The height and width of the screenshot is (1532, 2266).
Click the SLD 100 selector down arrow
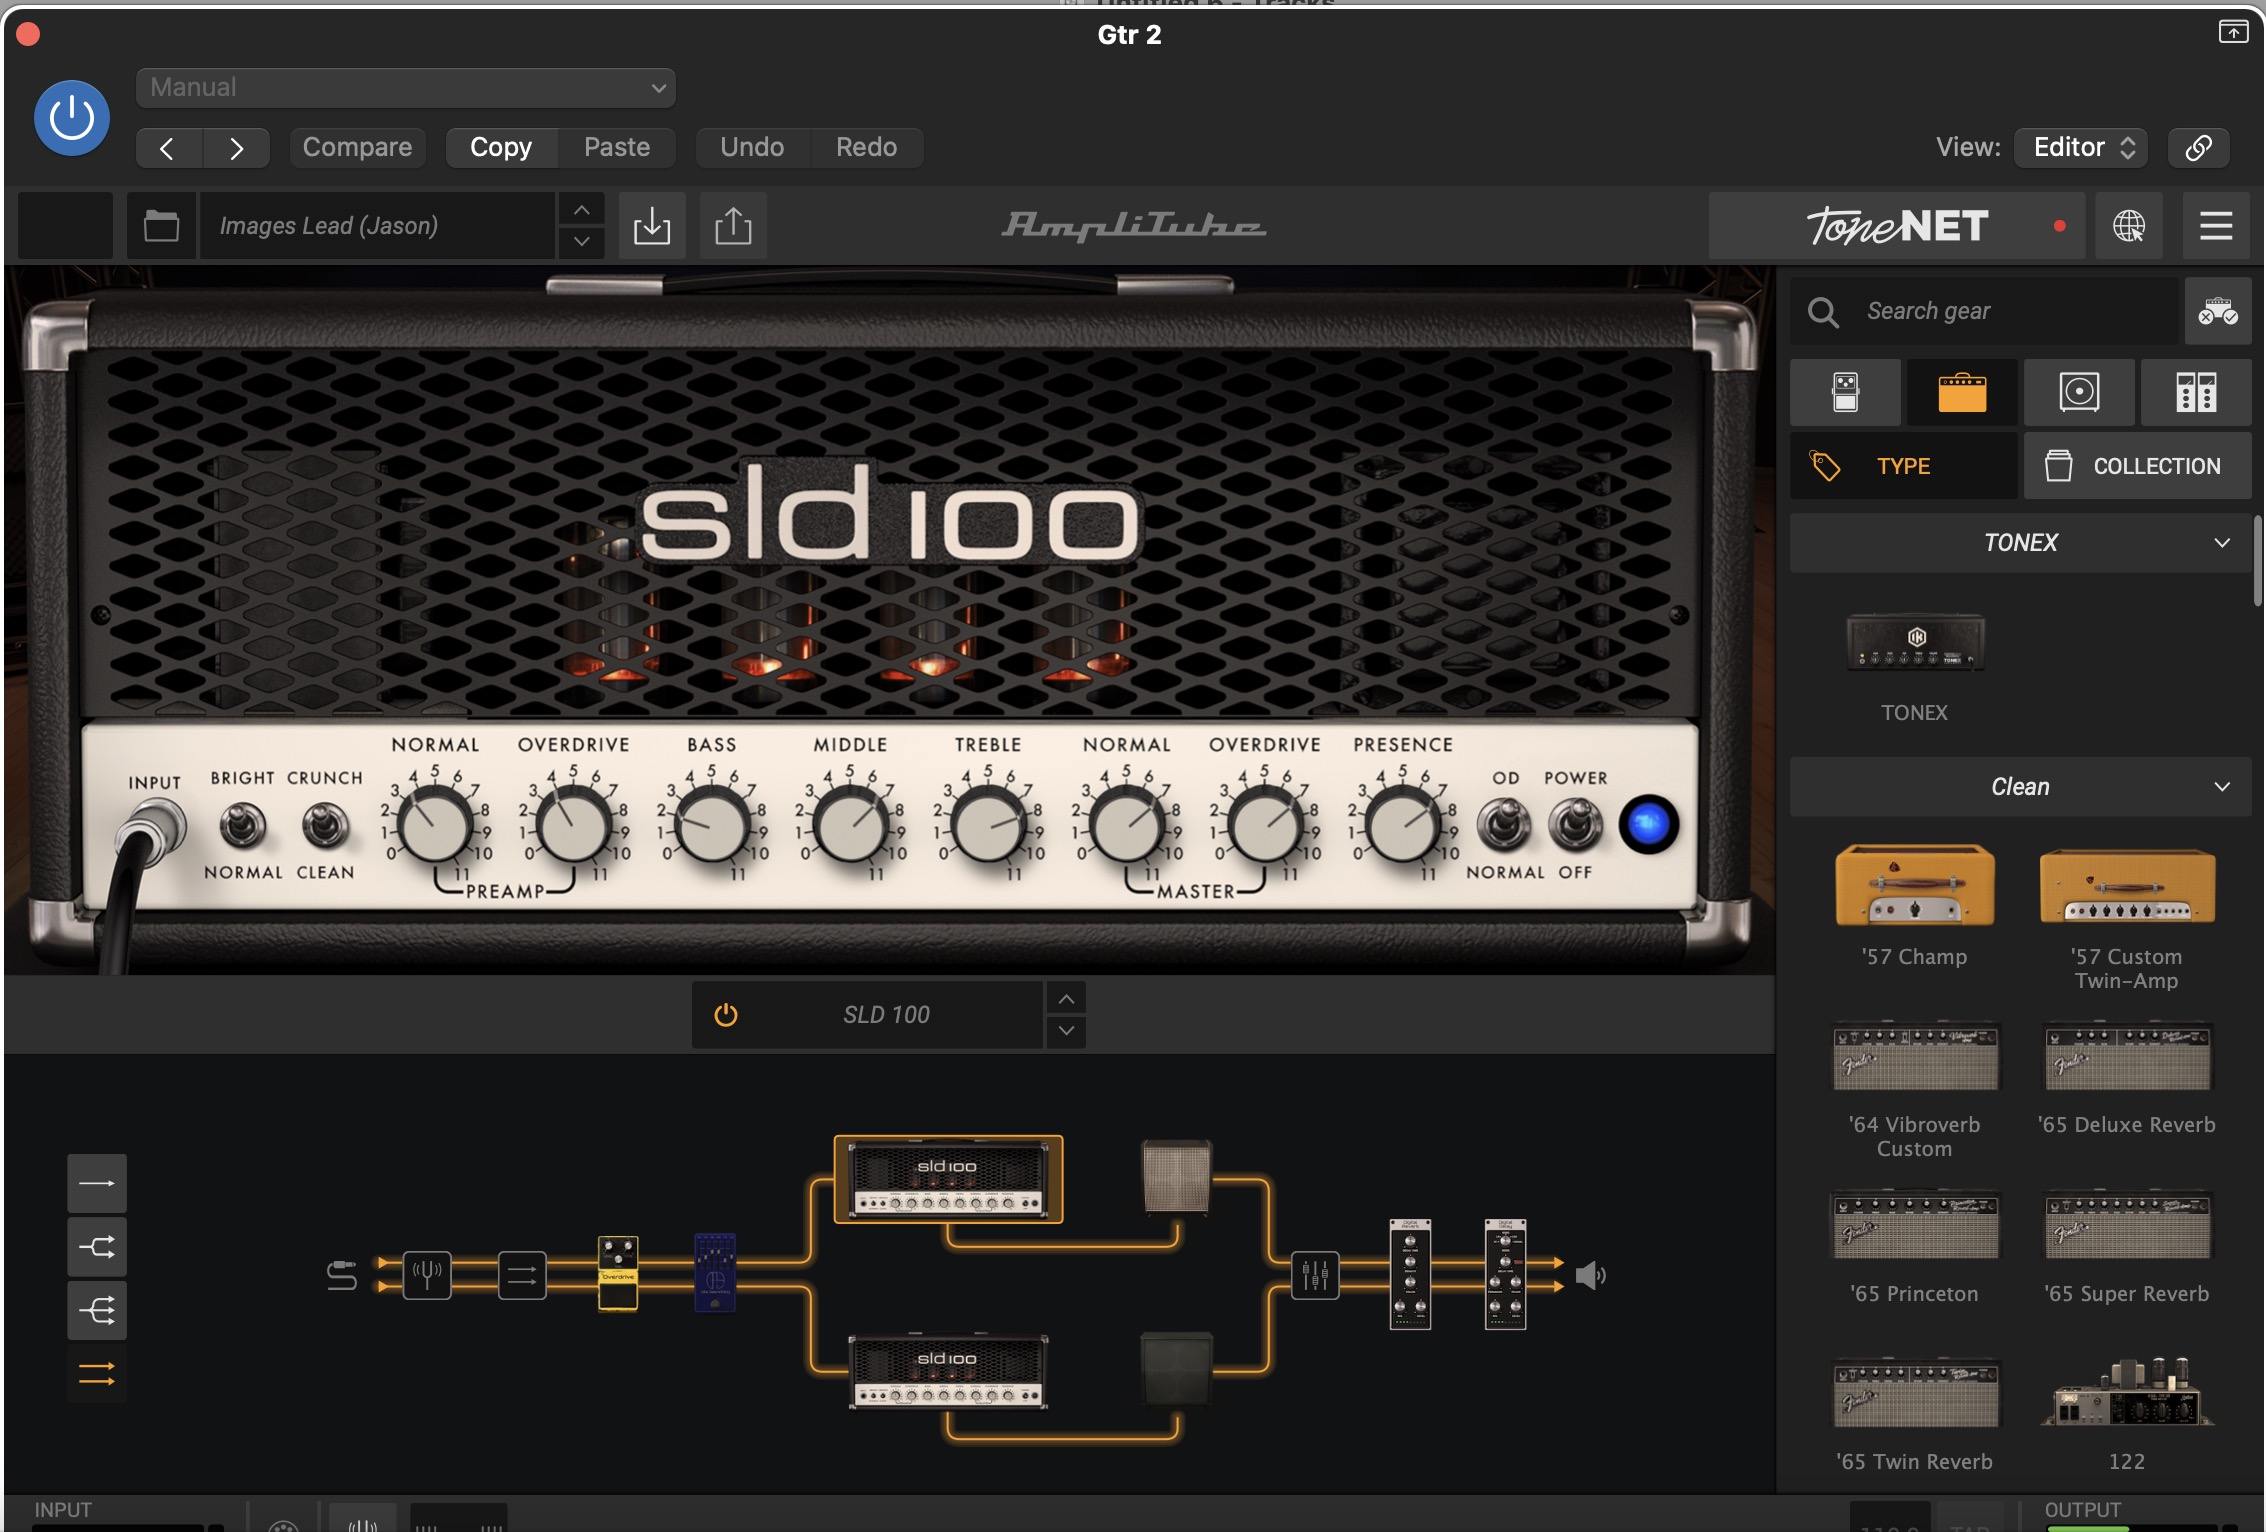coord(1067,1031)
